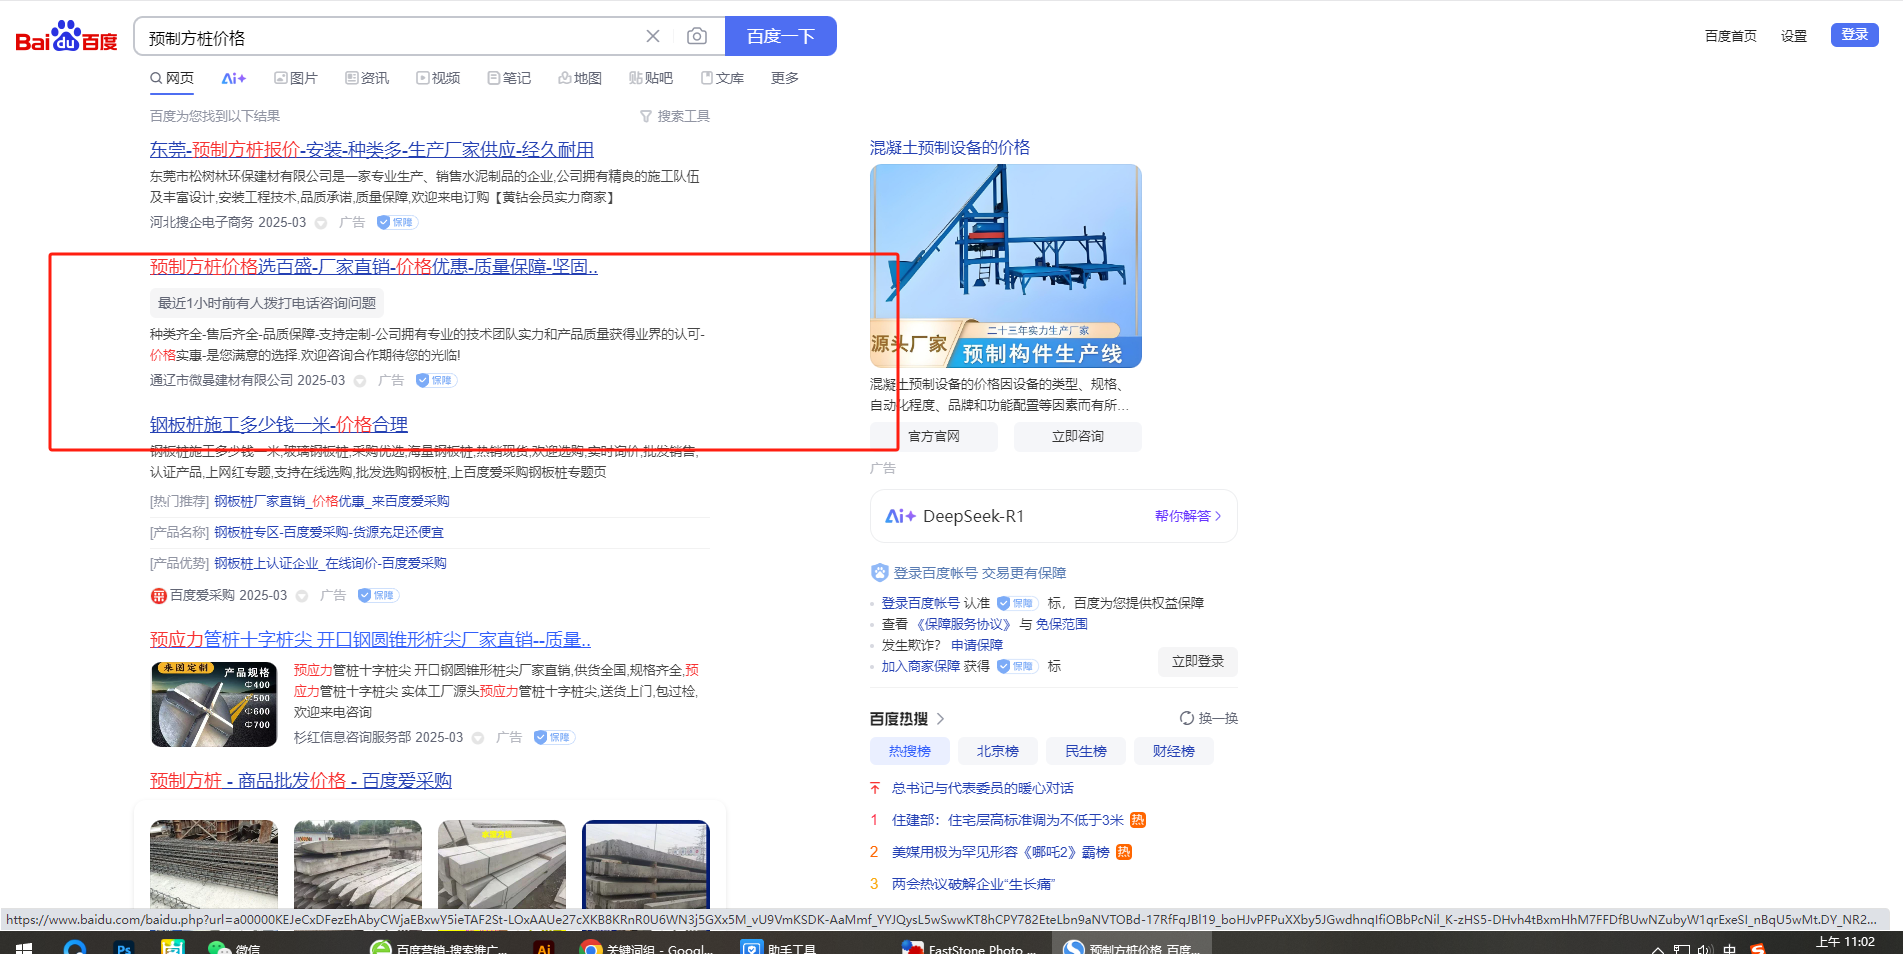The height and width of the screenshot is (954, 1903).
Task: Click the Baidu logo
Action: [66, 37]
